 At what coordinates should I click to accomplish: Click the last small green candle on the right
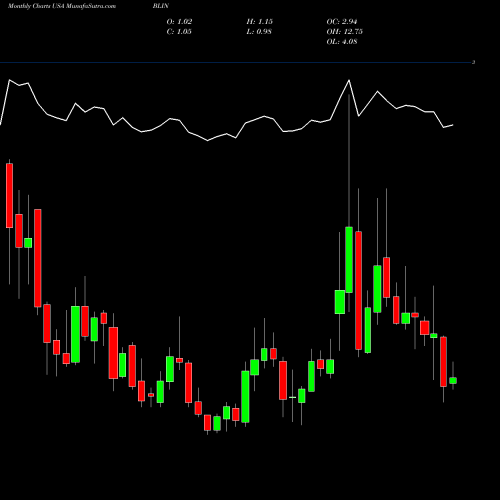click(x=453, y=381)
